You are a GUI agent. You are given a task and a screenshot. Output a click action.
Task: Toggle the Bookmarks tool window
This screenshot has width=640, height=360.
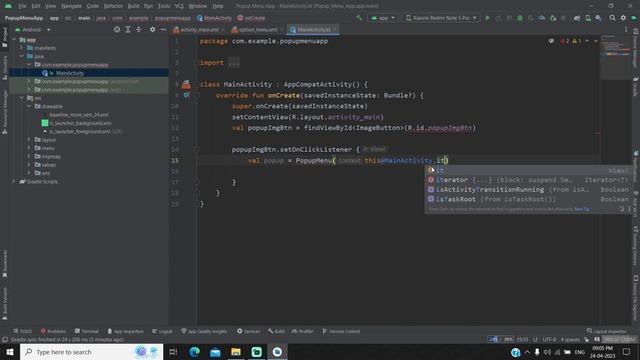point(5,264)
